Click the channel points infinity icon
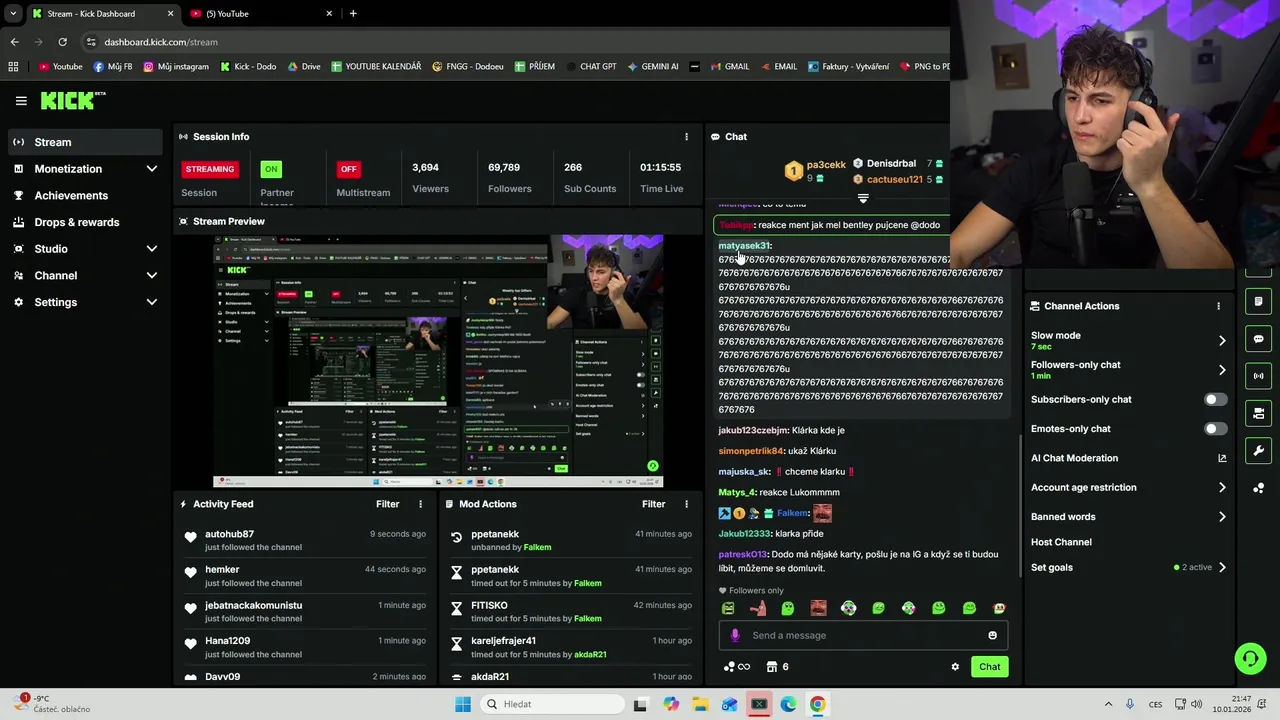The height and width of the screenshot is (720, 1280). tap(736, 667)
